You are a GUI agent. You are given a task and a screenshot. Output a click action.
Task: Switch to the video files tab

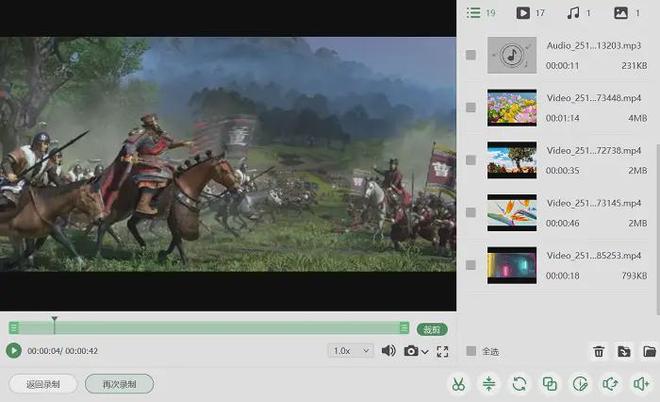[x=523, y=13]
